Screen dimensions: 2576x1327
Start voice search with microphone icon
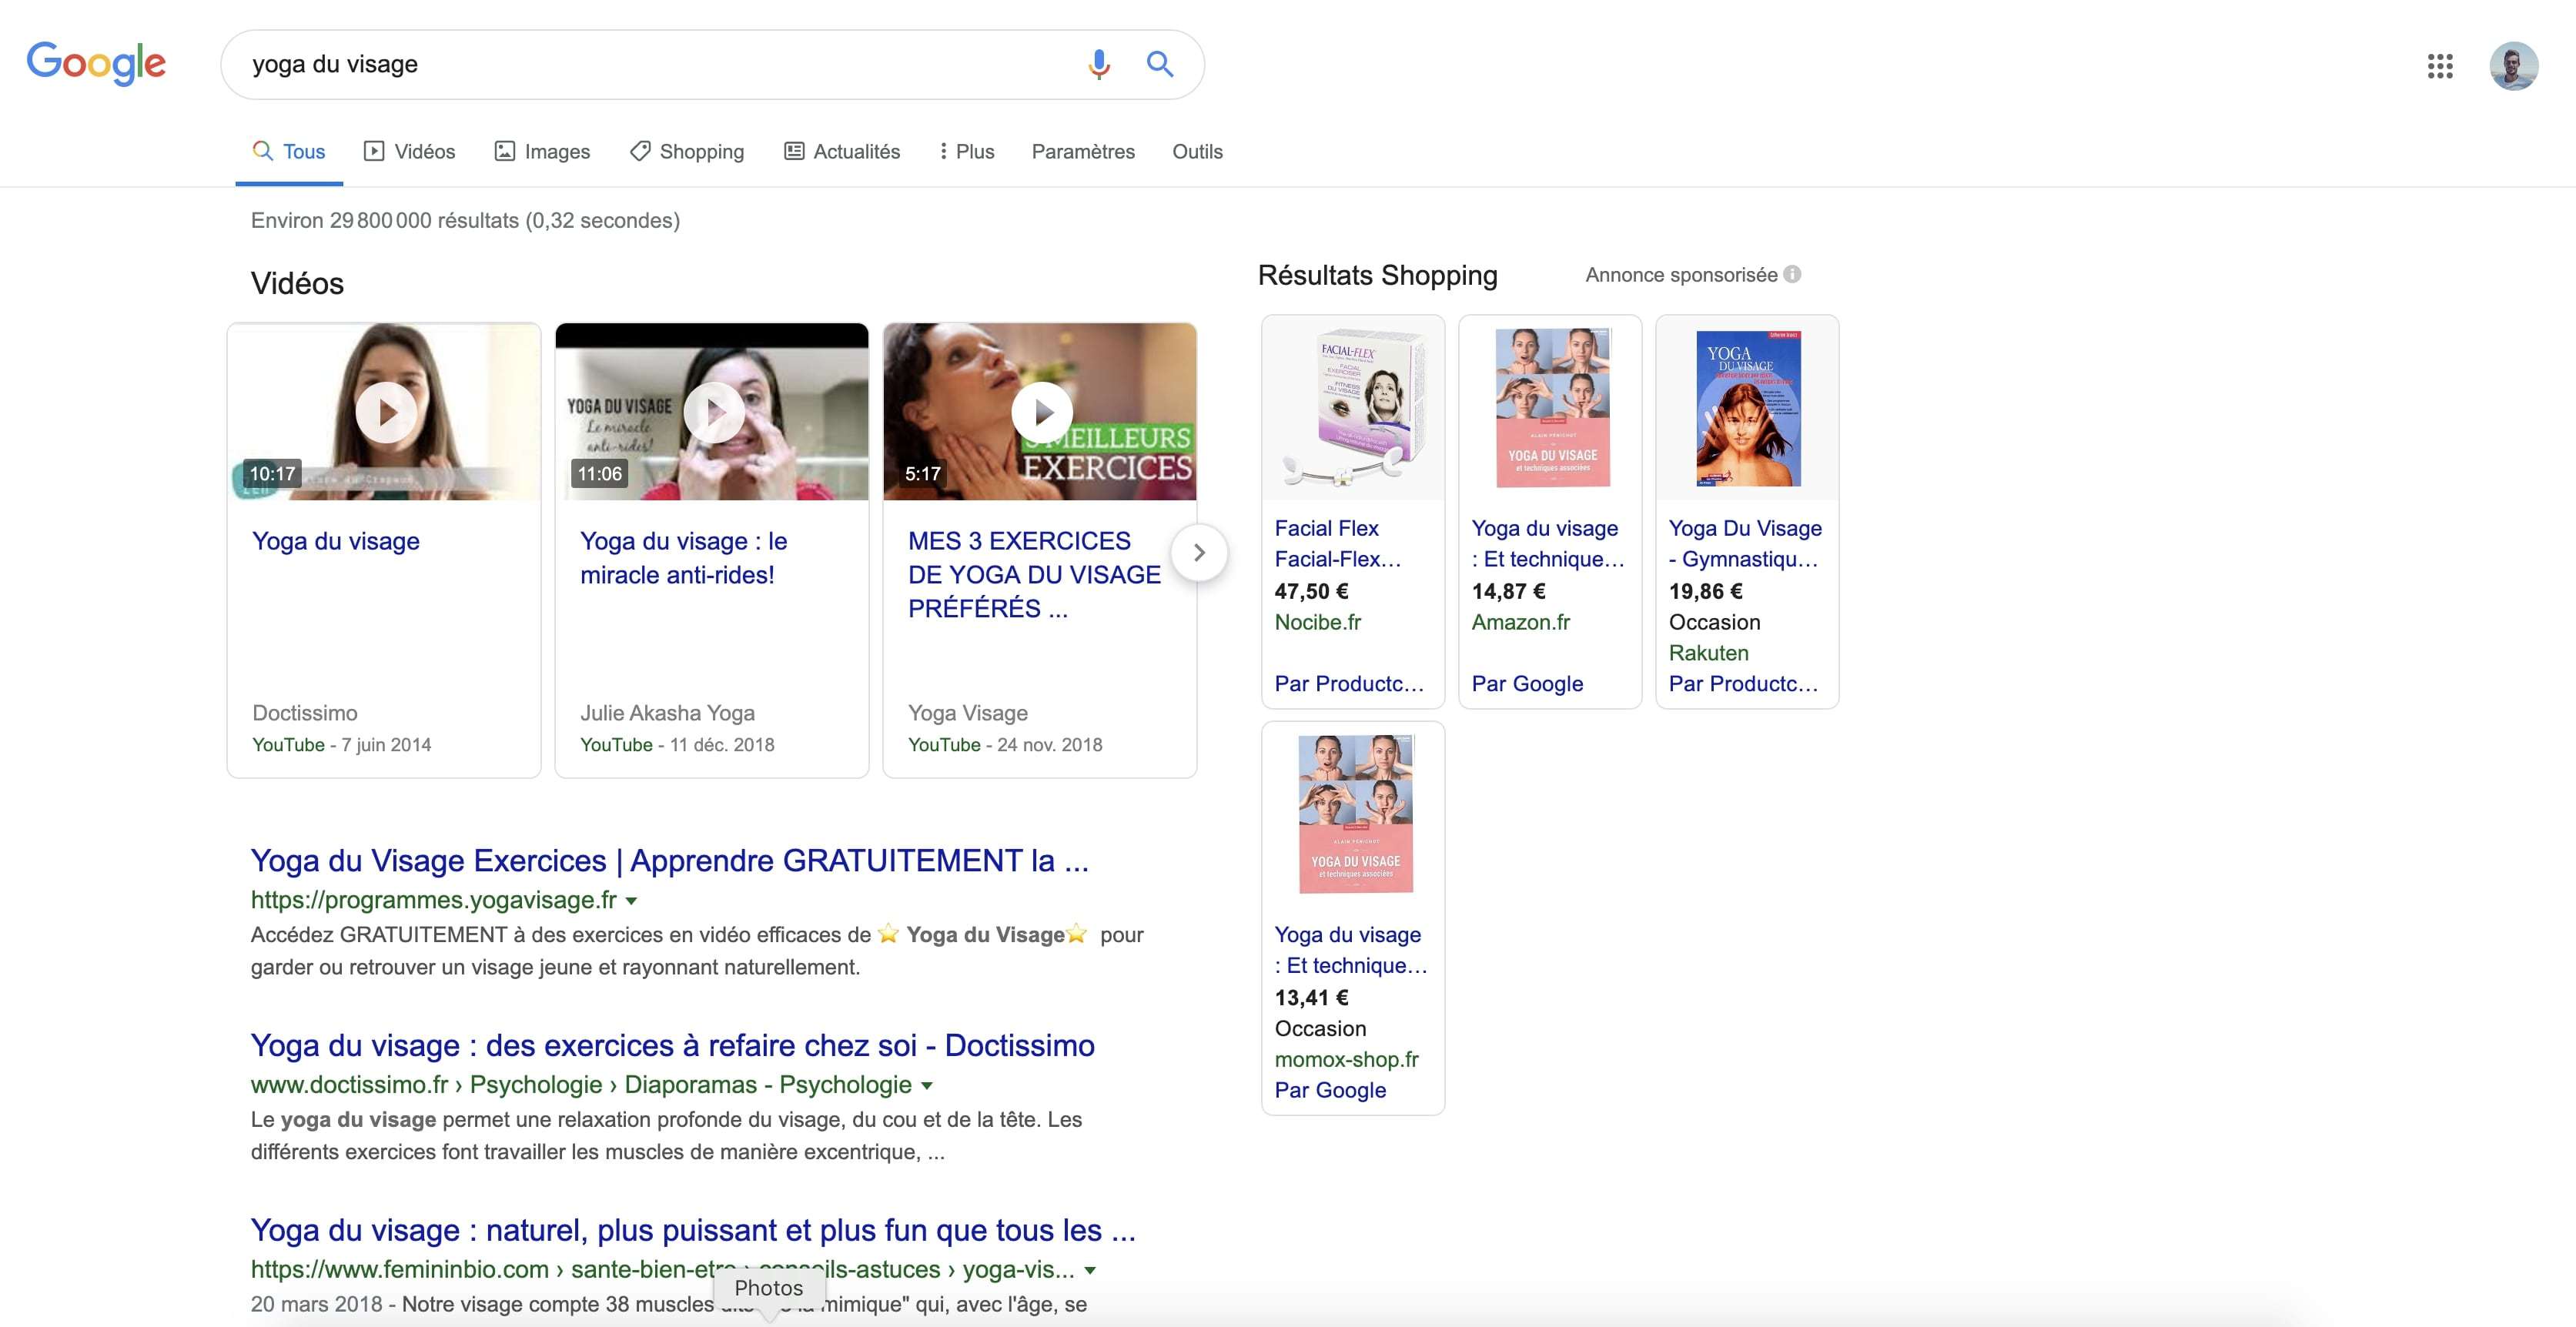point(1098,64)
